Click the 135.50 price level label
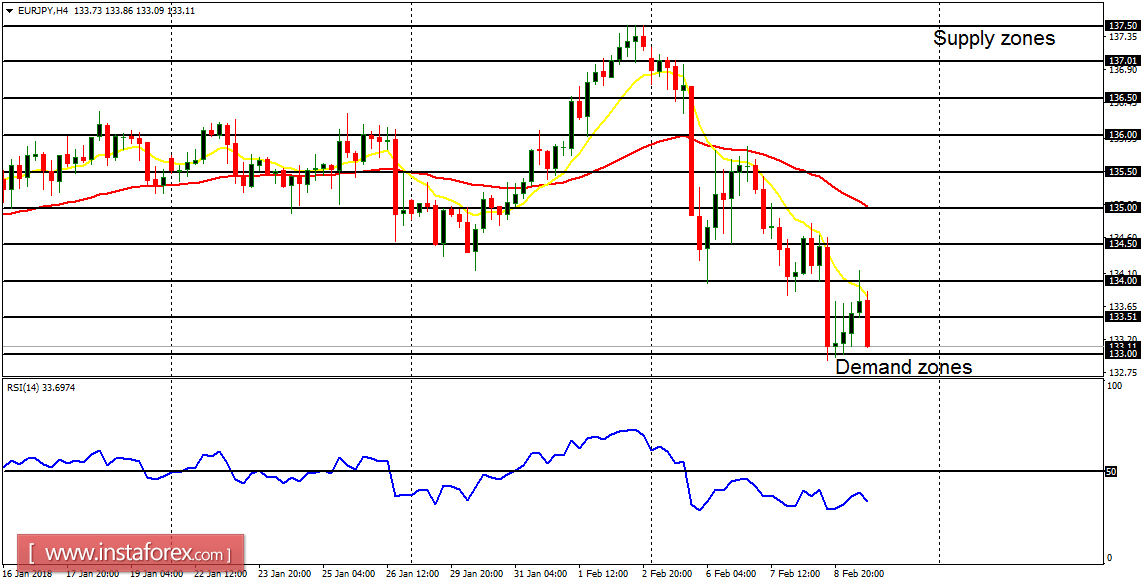Screen dimensions: 1143x585 tap(1122, 172)
